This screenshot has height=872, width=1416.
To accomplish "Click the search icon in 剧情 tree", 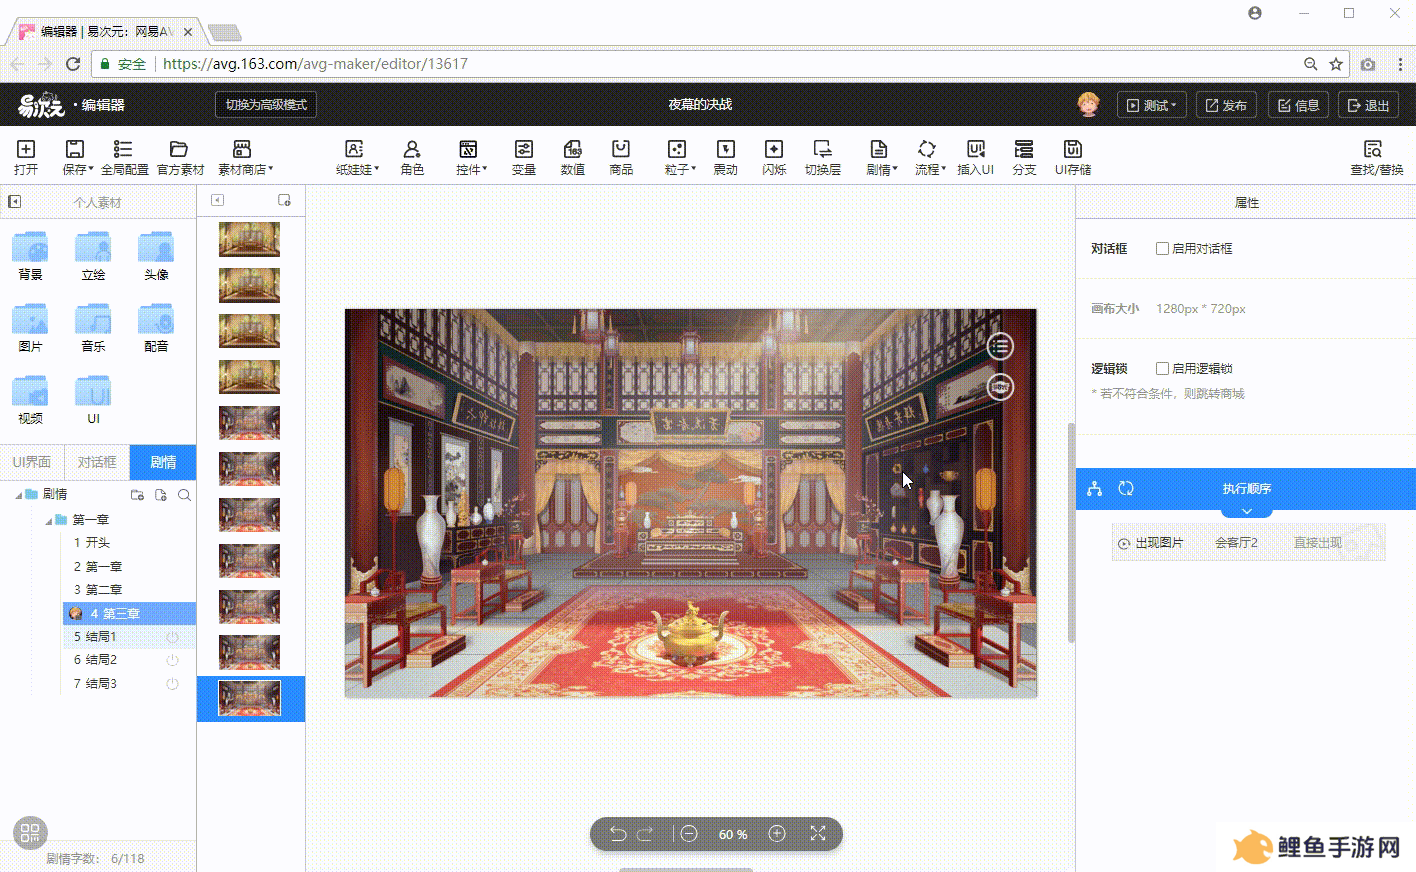I will click(x=184, y=495).
